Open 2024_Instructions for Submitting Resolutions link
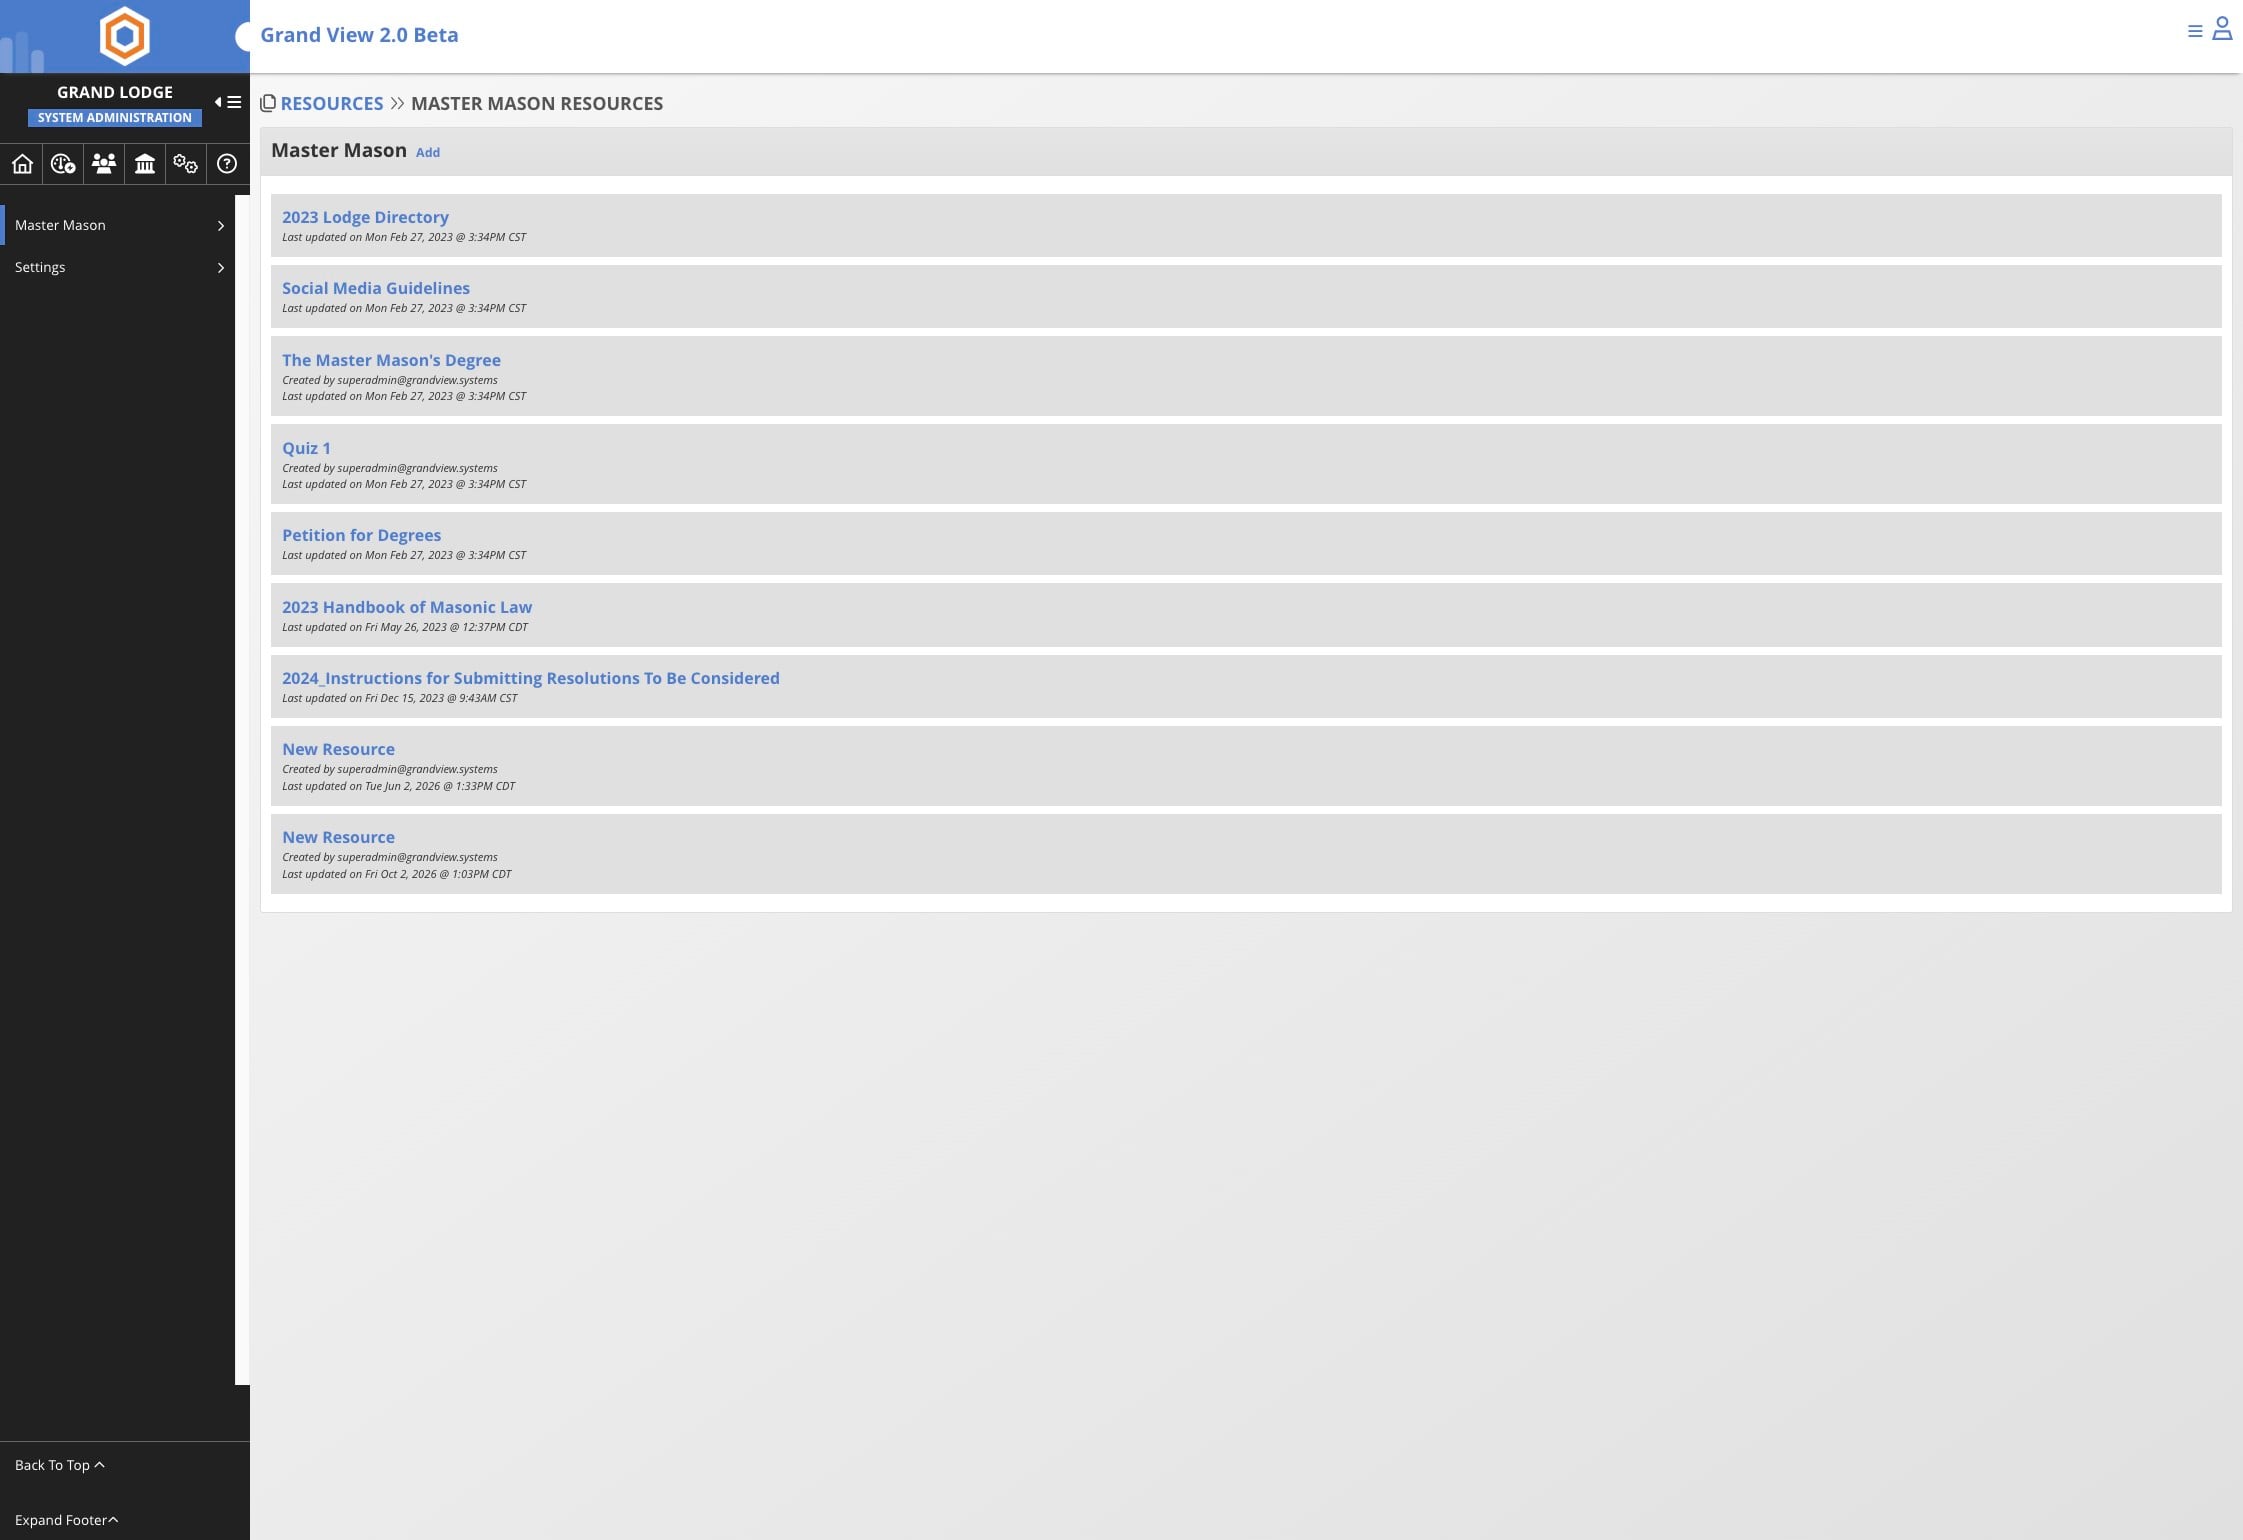2243x1540 pixels. tap(530, 678)
